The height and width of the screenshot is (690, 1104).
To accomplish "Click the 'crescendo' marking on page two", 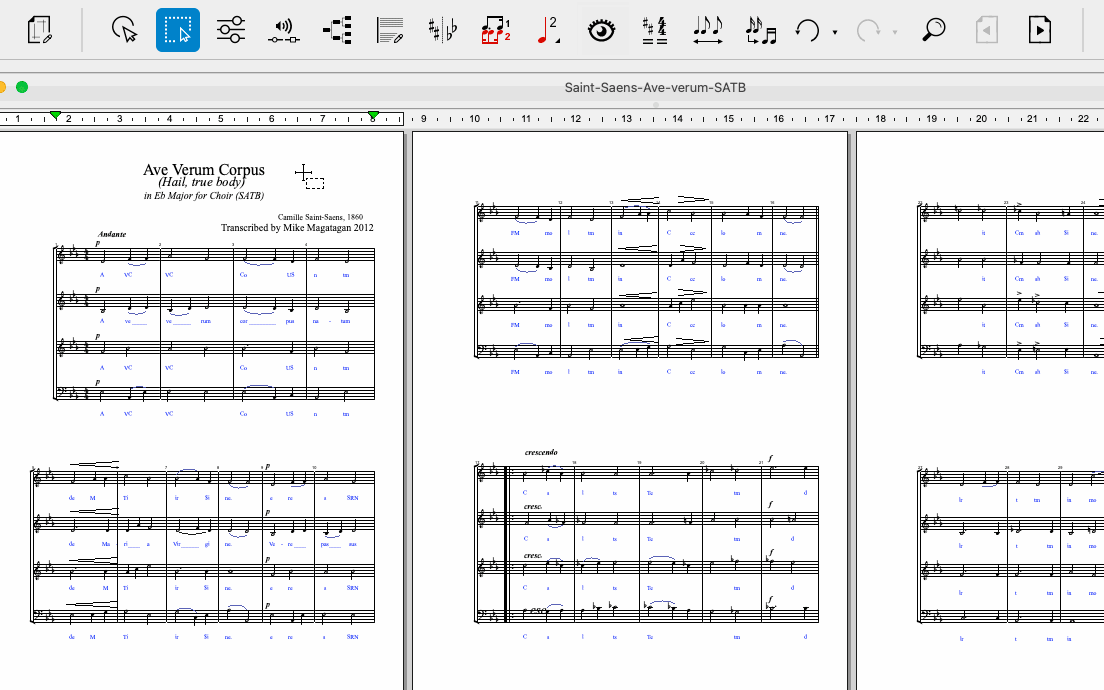I will coord(541,452).
